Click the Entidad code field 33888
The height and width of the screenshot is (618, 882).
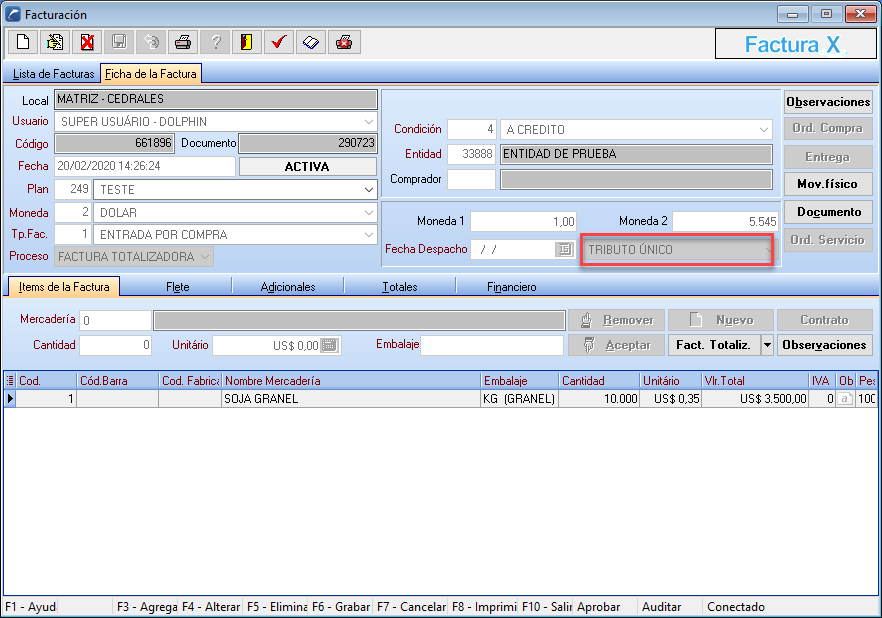tap(471, 154)
